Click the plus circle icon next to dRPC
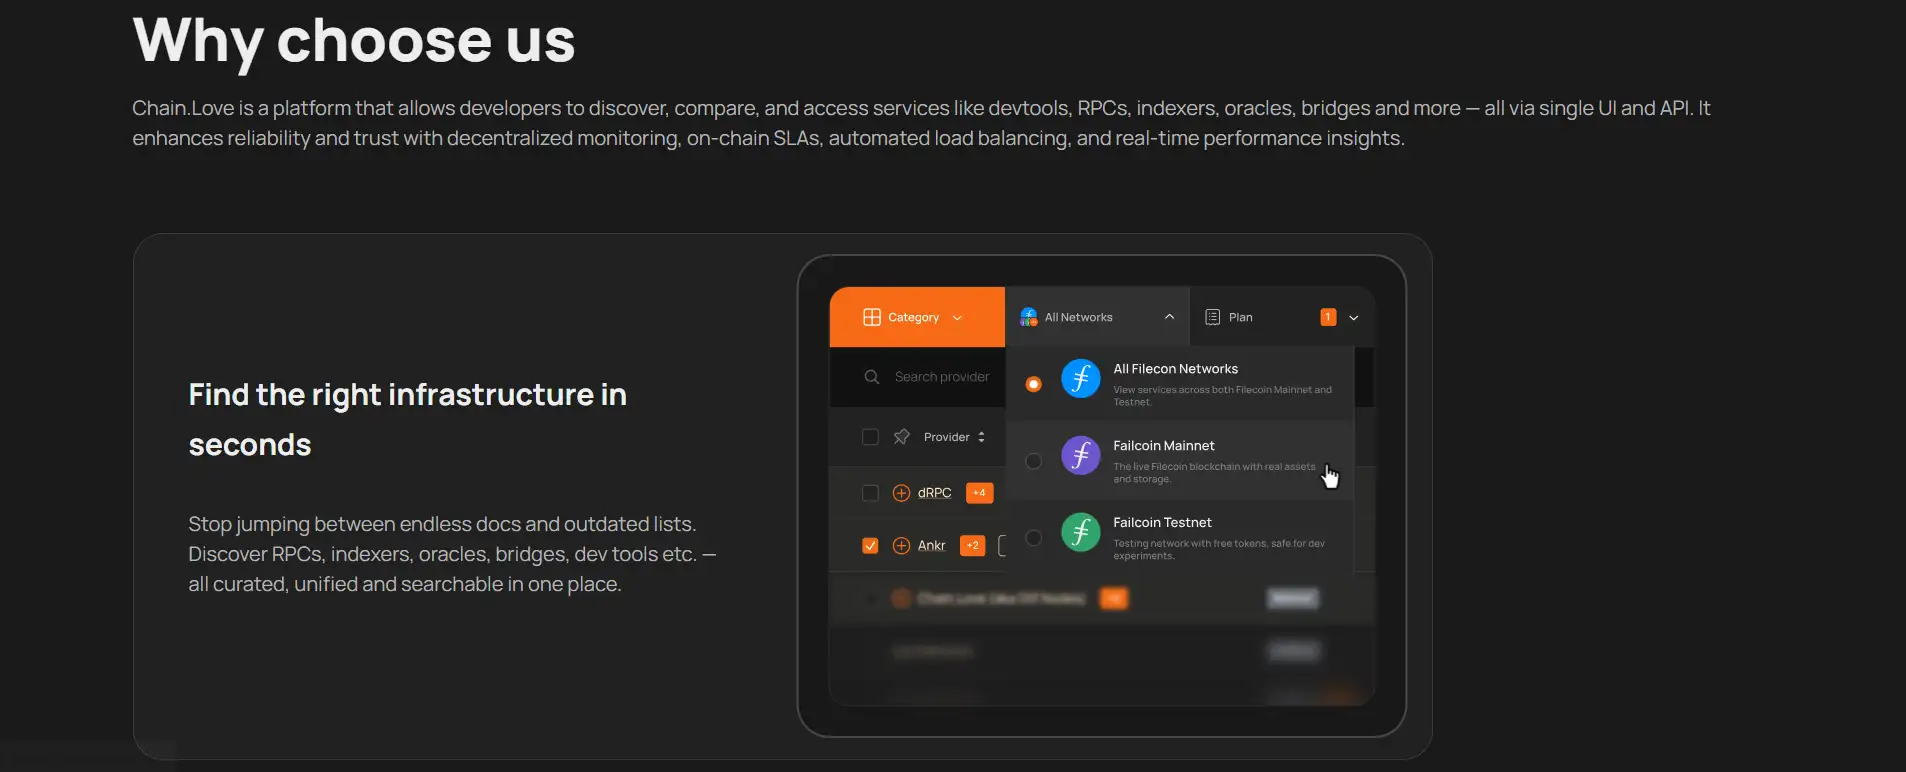1906x772 pixels. 901,493
